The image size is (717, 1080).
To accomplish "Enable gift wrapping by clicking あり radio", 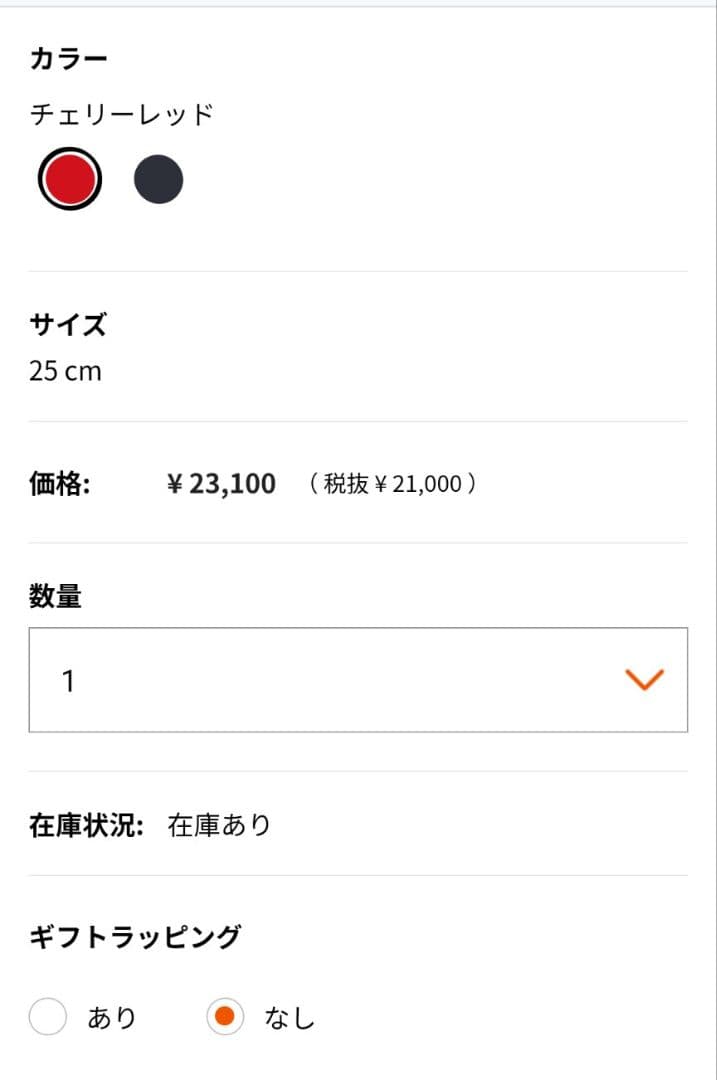I will click(47, 1015).
